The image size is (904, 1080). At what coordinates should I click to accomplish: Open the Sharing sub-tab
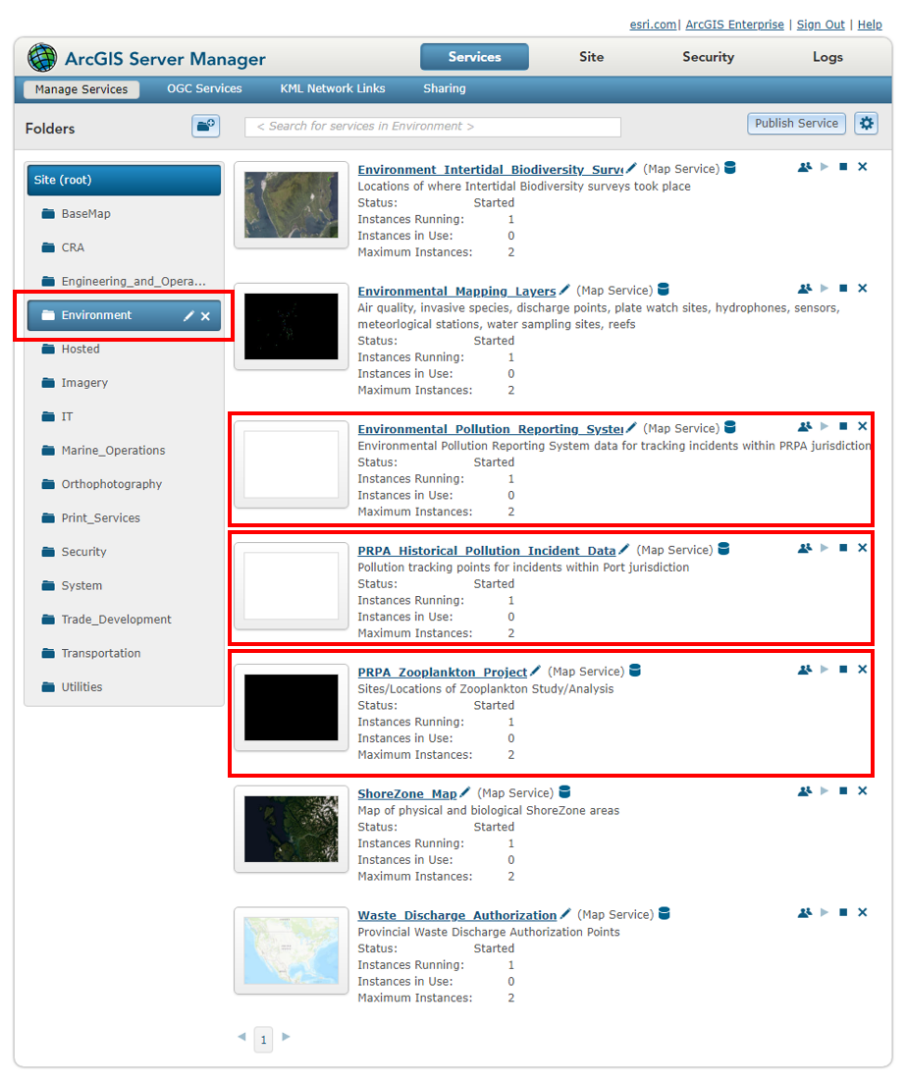click(x=444, y=89)
